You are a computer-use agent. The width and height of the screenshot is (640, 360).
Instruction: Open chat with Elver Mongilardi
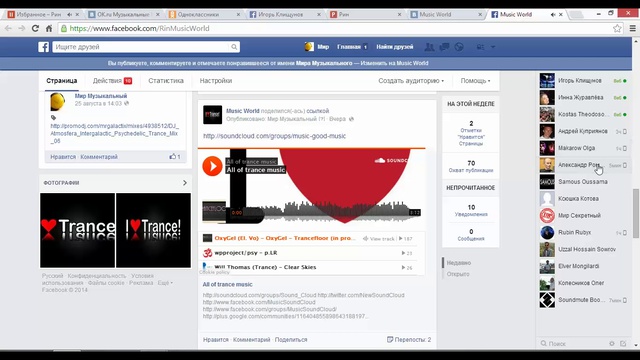coord(584,266)
